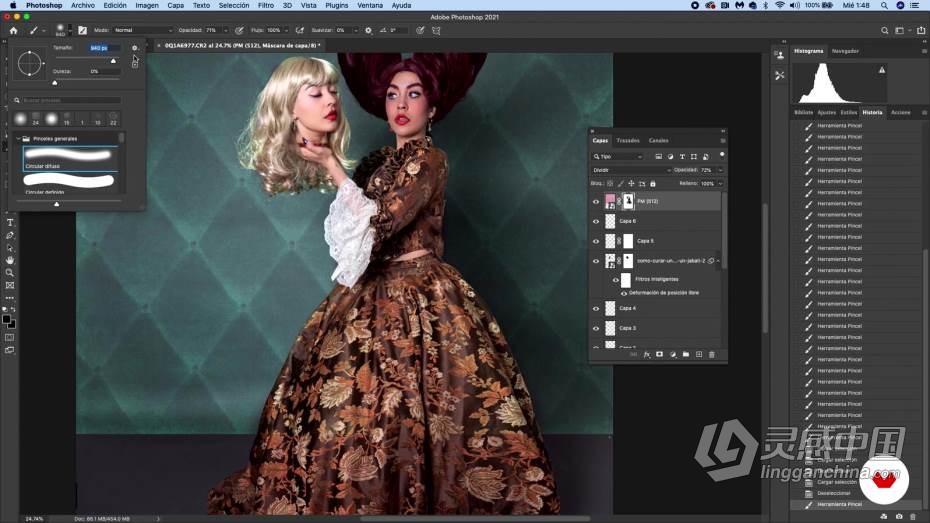Open the Capa menu
This screenshot has height=523, width=930.
coord(175,5)
